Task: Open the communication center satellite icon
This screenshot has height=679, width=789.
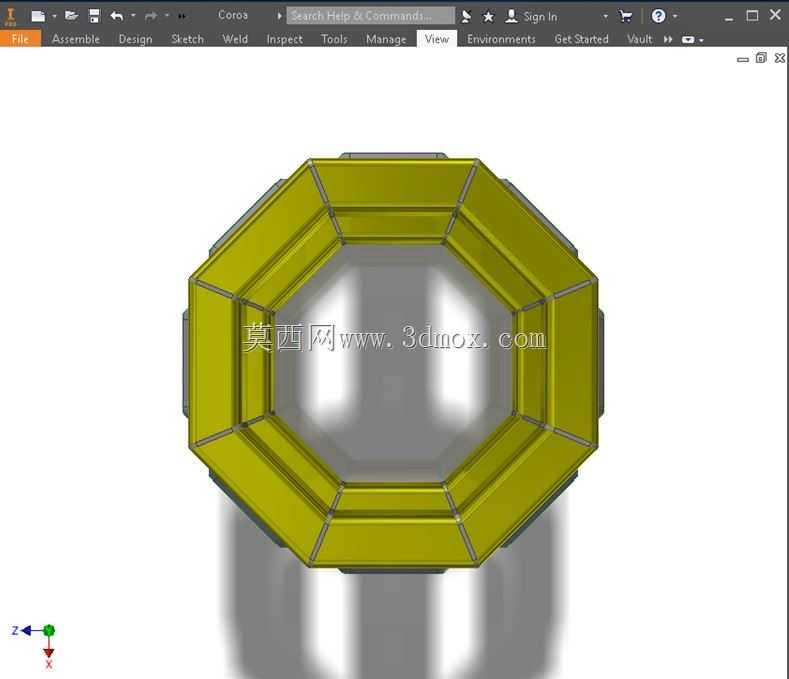Action: (466, 16)
